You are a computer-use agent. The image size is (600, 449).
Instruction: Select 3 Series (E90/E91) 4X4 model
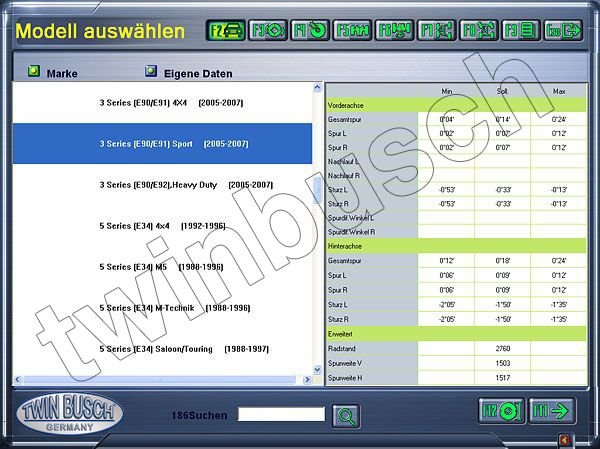tap(162, 103)
